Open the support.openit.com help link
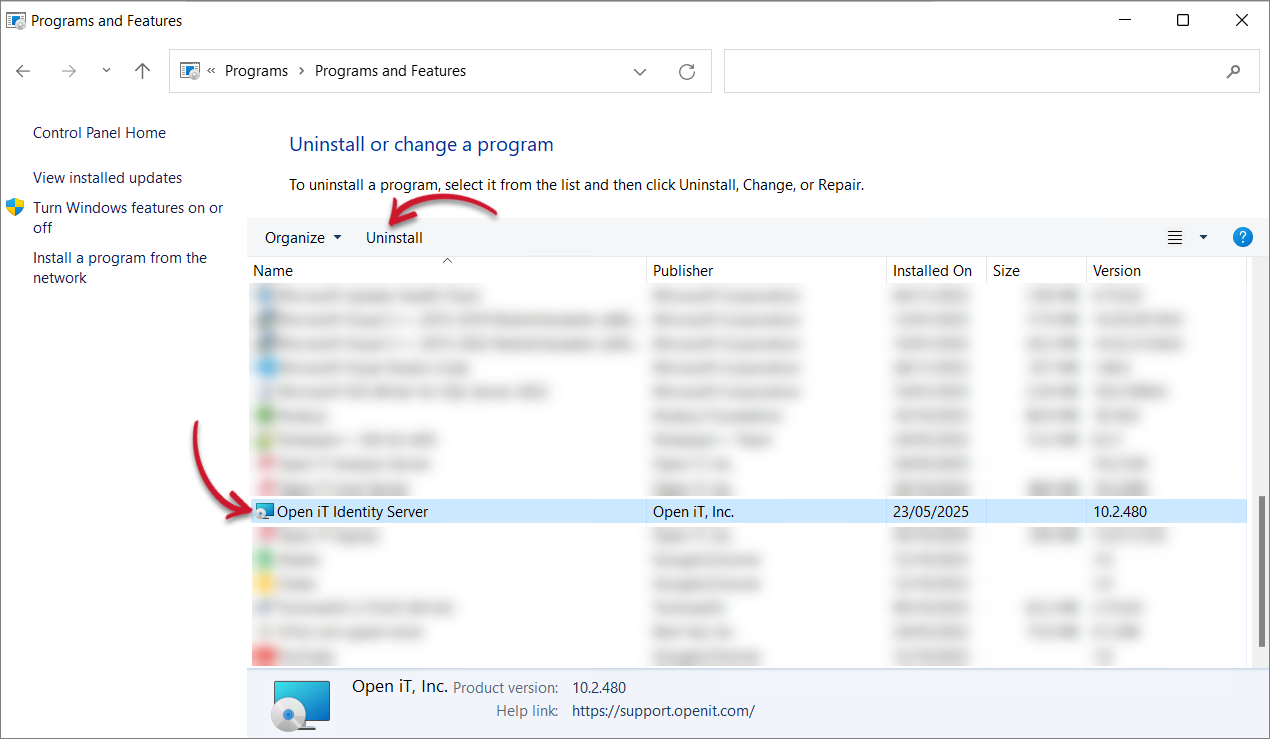This screenshot has width=1270, height=739. (x=663, y=711)
